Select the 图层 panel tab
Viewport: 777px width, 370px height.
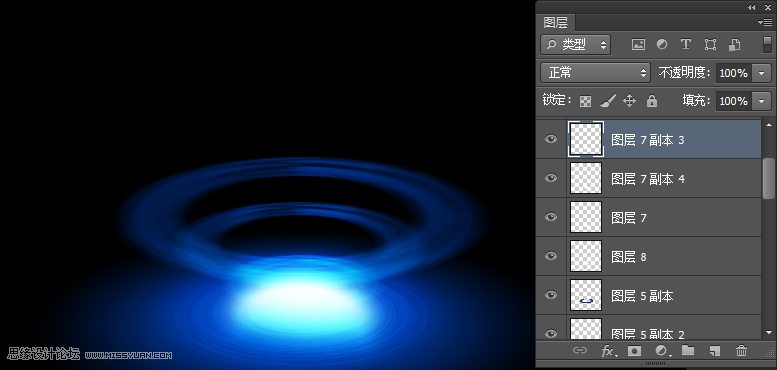click(x=555, y=22)
